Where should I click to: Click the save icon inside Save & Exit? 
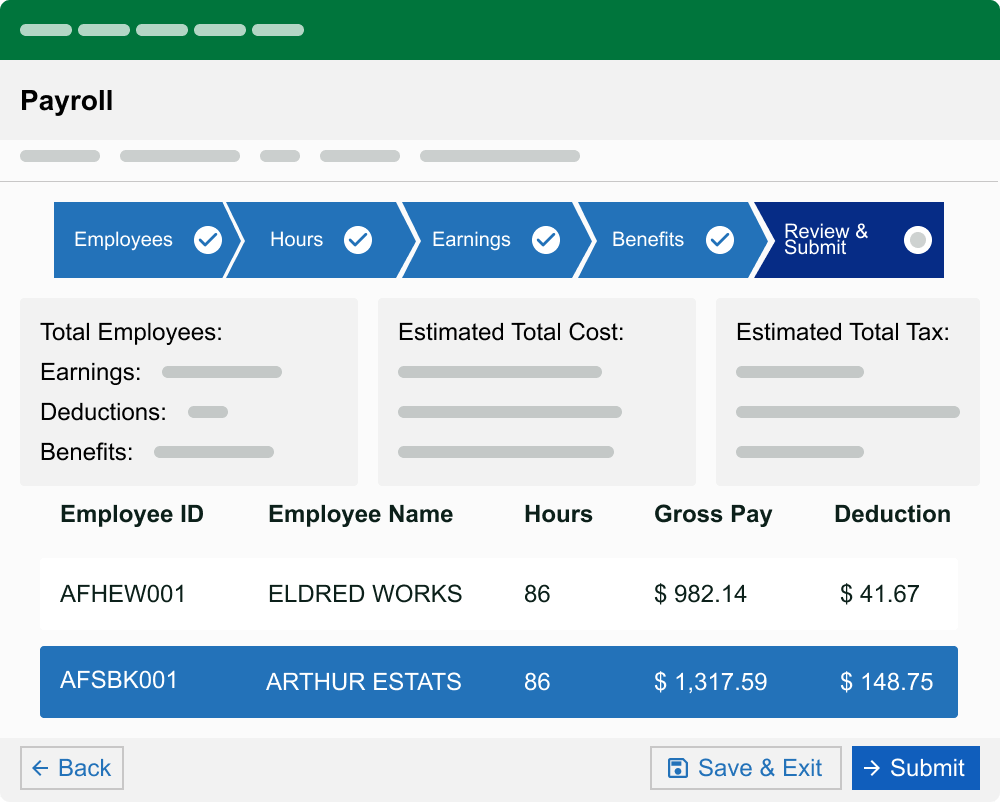pyautogui.click(x=677, y=767)
